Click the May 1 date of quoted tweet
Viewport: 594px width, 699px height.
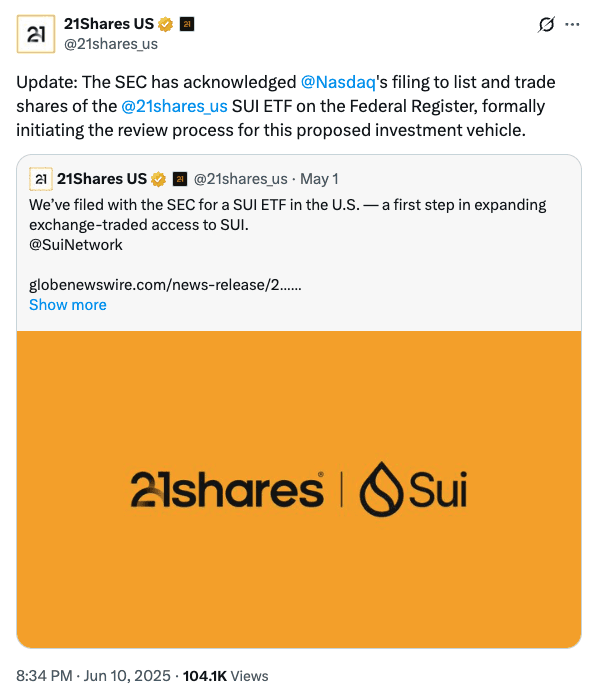[x=319, y=179]
